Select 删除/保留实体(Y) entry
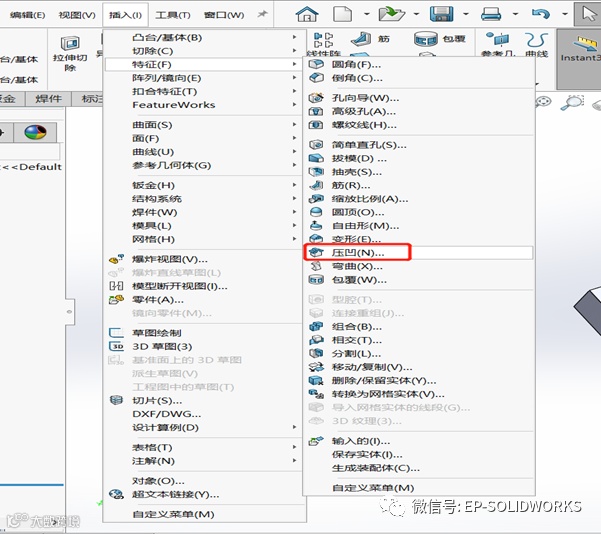Viewport: 601px width, 534px height. (419, 380)
